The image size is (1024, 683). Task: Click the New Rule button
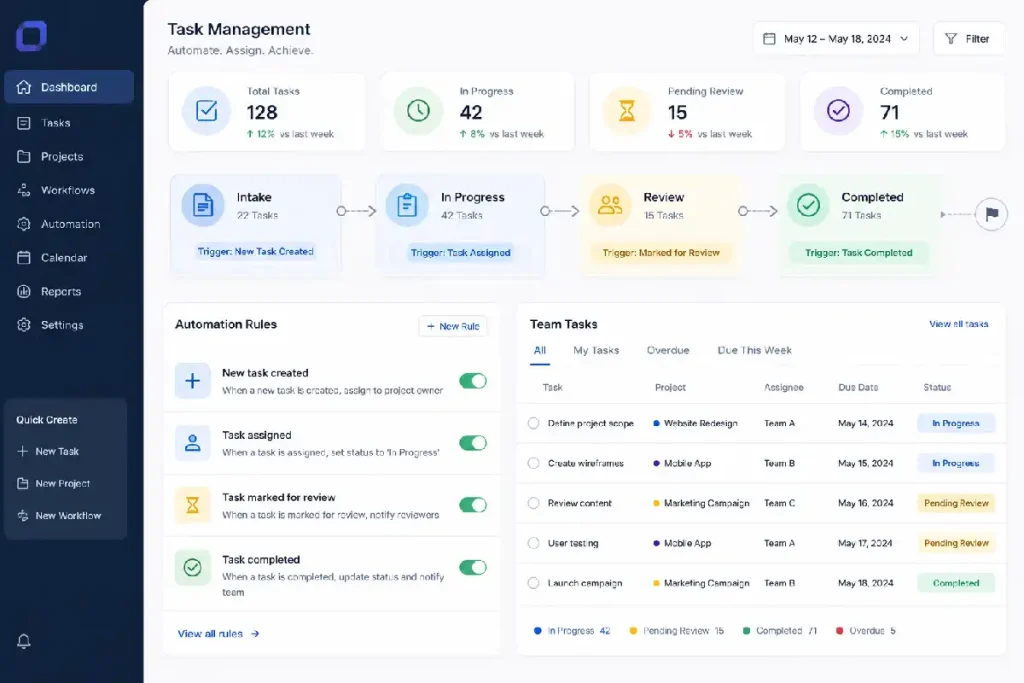pos(453,326)
